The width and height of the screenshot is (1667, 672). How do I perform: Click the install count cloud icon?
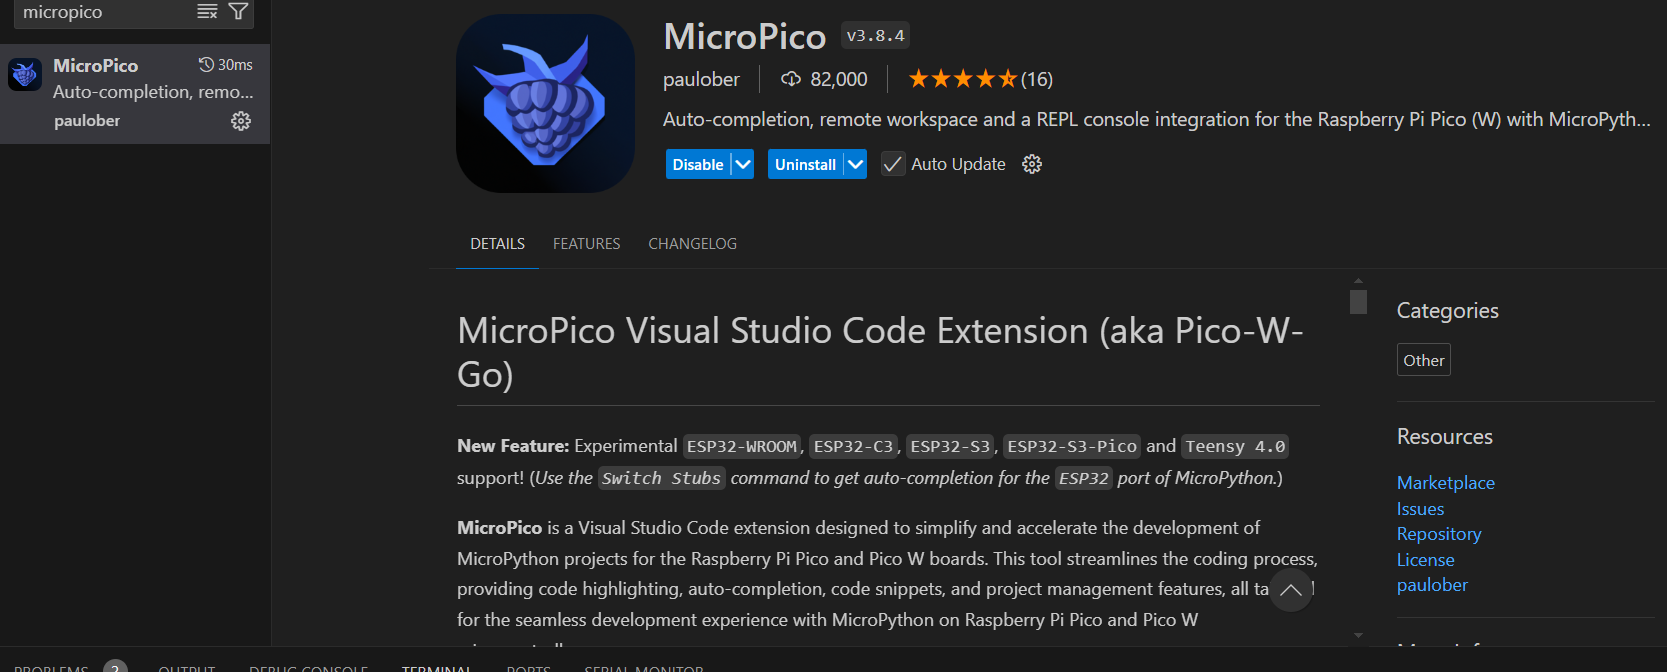pos(791,79)
